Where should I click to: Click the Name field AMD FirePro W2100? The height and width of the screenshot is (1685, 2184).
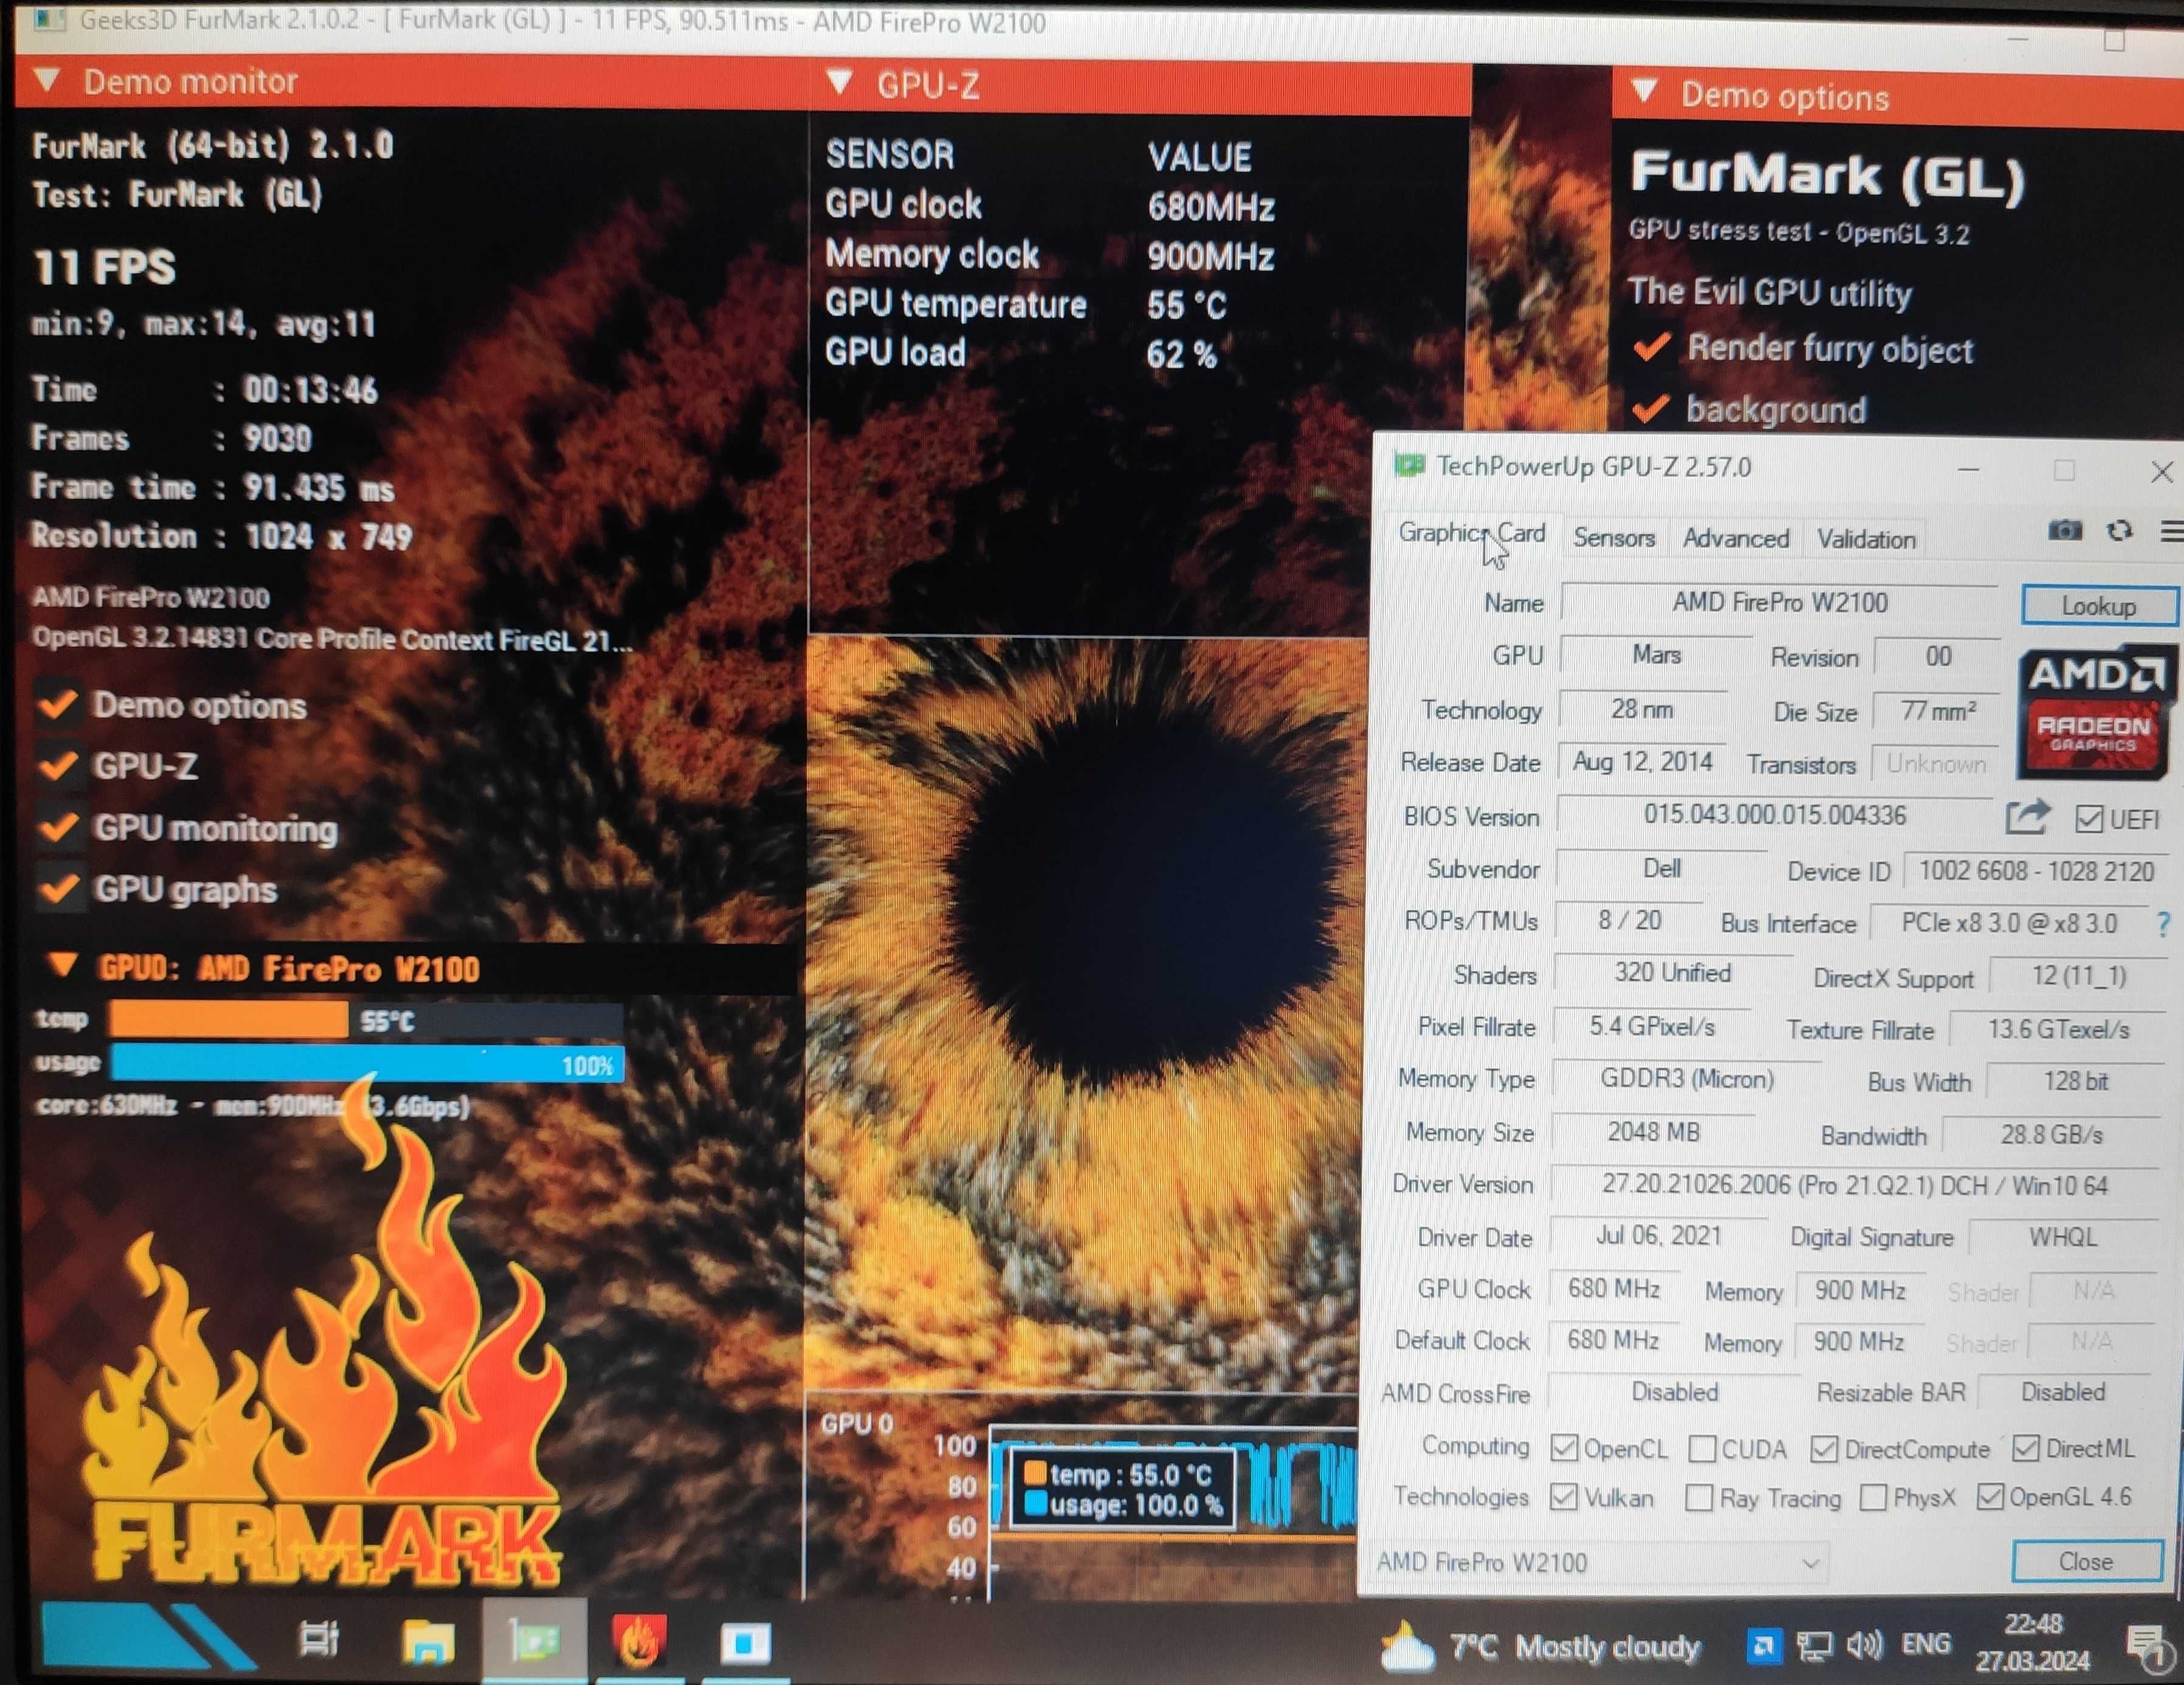(1779, 602)
